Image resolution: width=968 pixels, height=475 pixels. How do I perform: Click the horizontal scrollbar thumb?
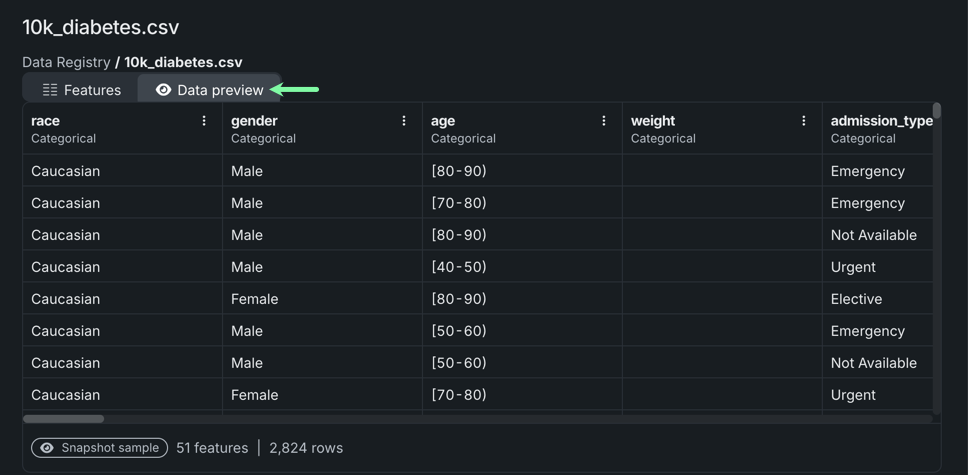[63, 419]
